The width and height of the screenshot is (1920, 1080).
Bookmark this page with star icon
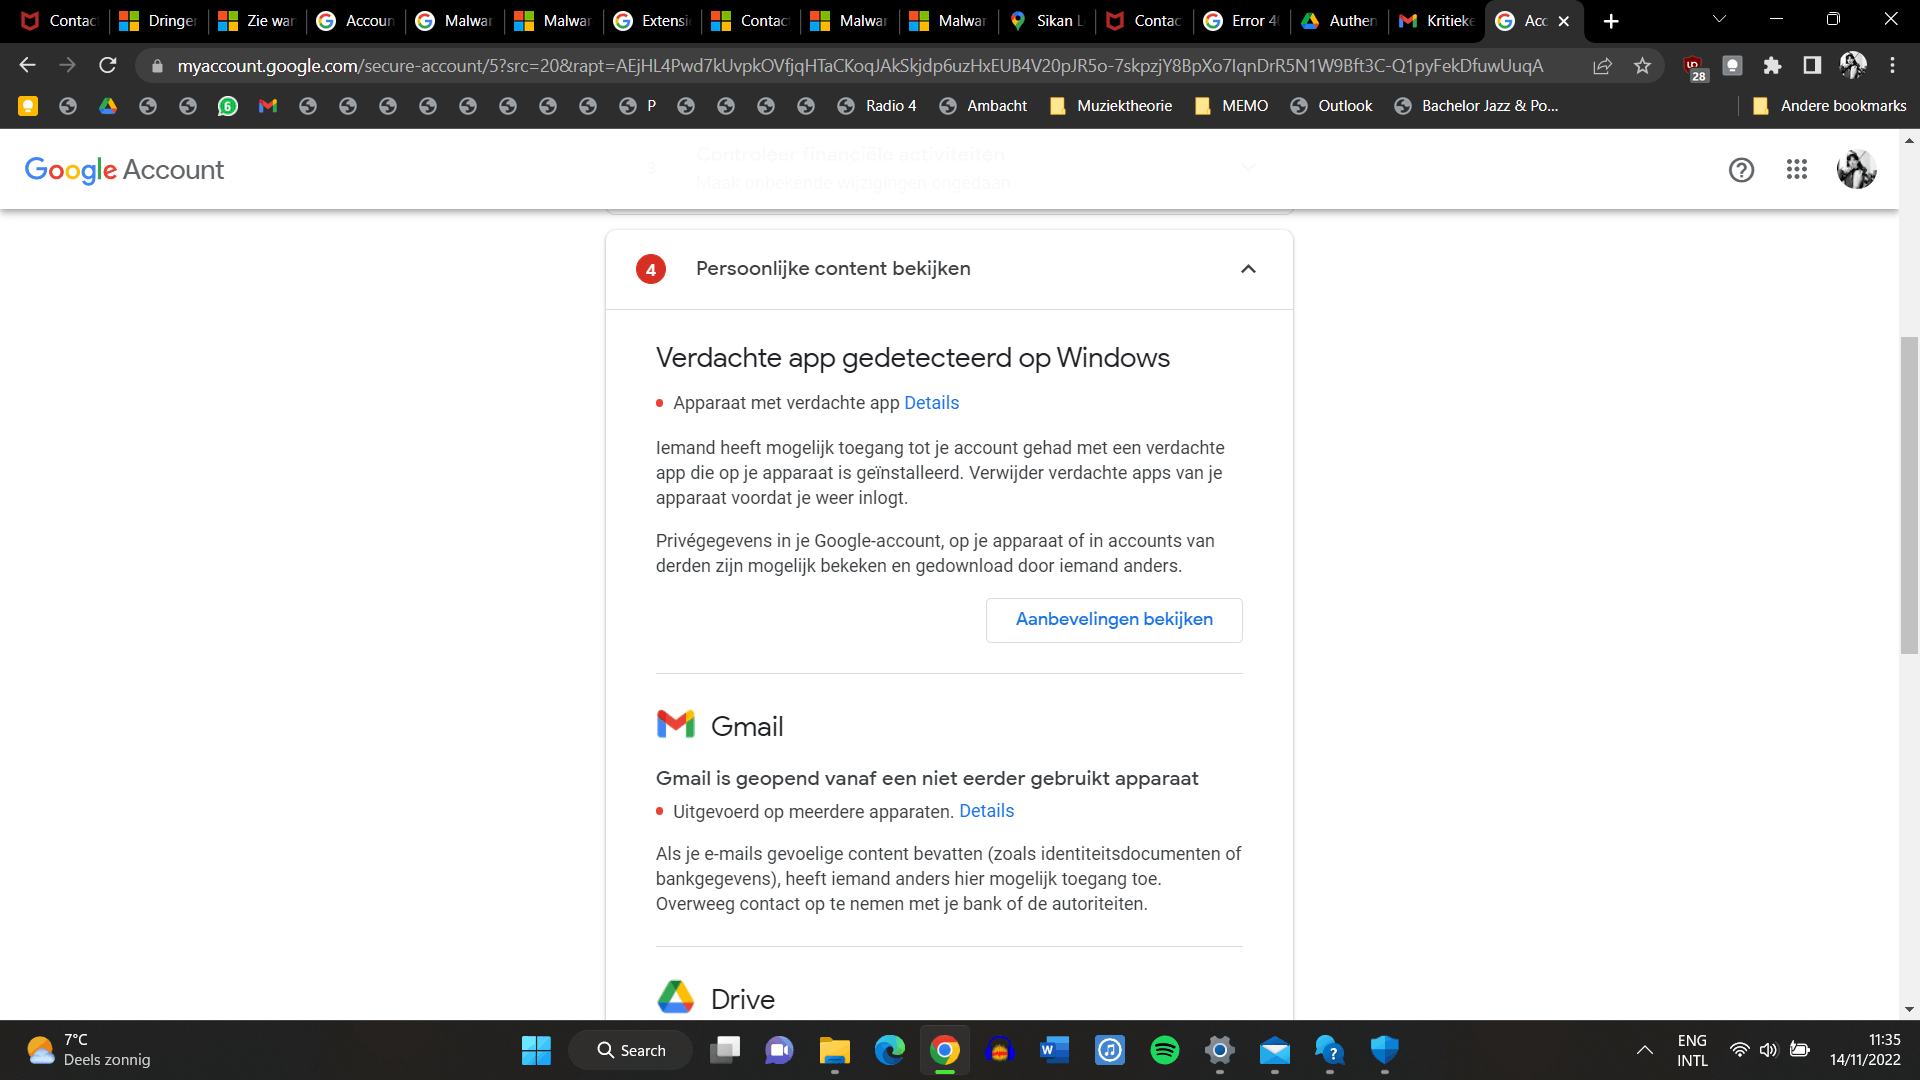[x=1642, y=66]
